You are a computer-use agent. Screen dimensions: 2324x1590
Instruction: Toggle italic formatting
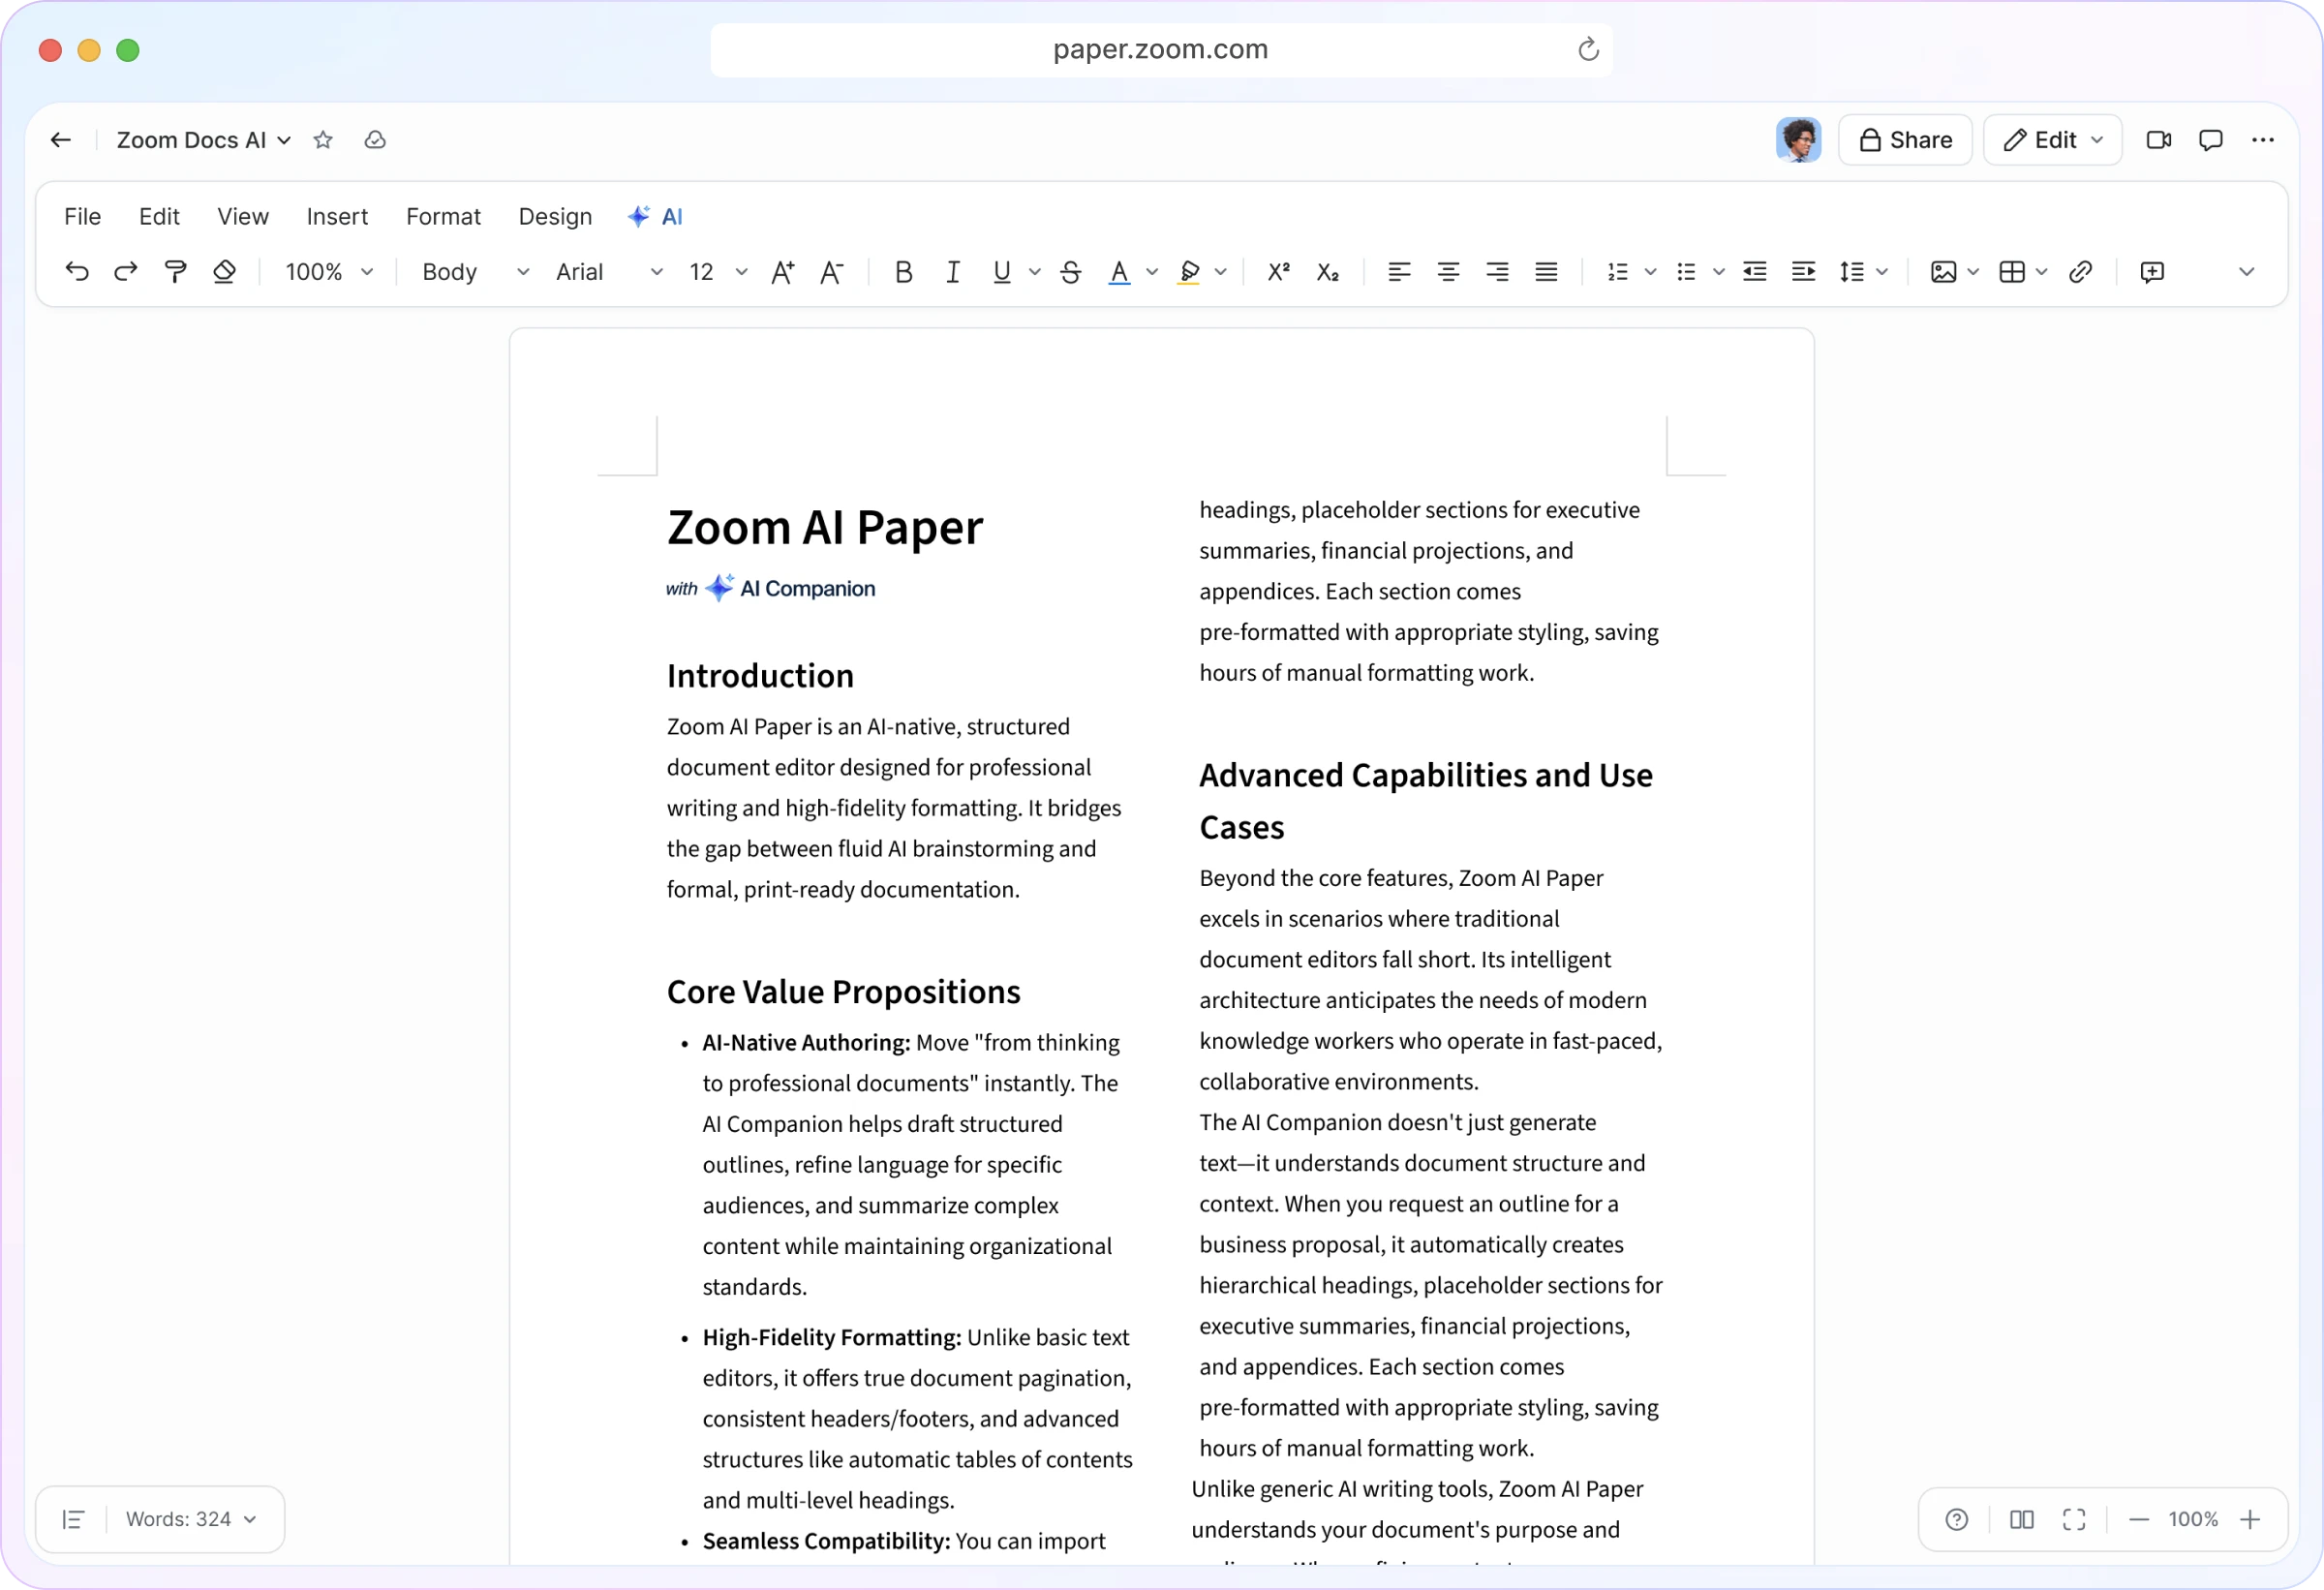tap(953, 272)
